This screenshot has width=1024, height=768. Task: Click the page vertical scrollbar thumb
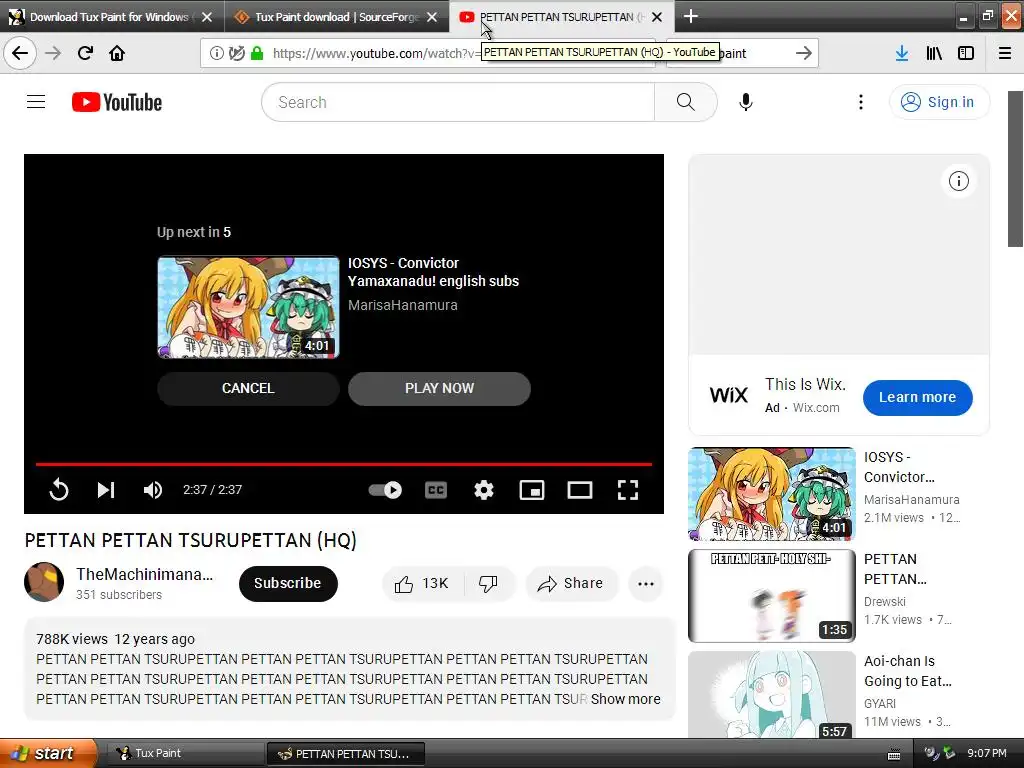pos(1015,169)
